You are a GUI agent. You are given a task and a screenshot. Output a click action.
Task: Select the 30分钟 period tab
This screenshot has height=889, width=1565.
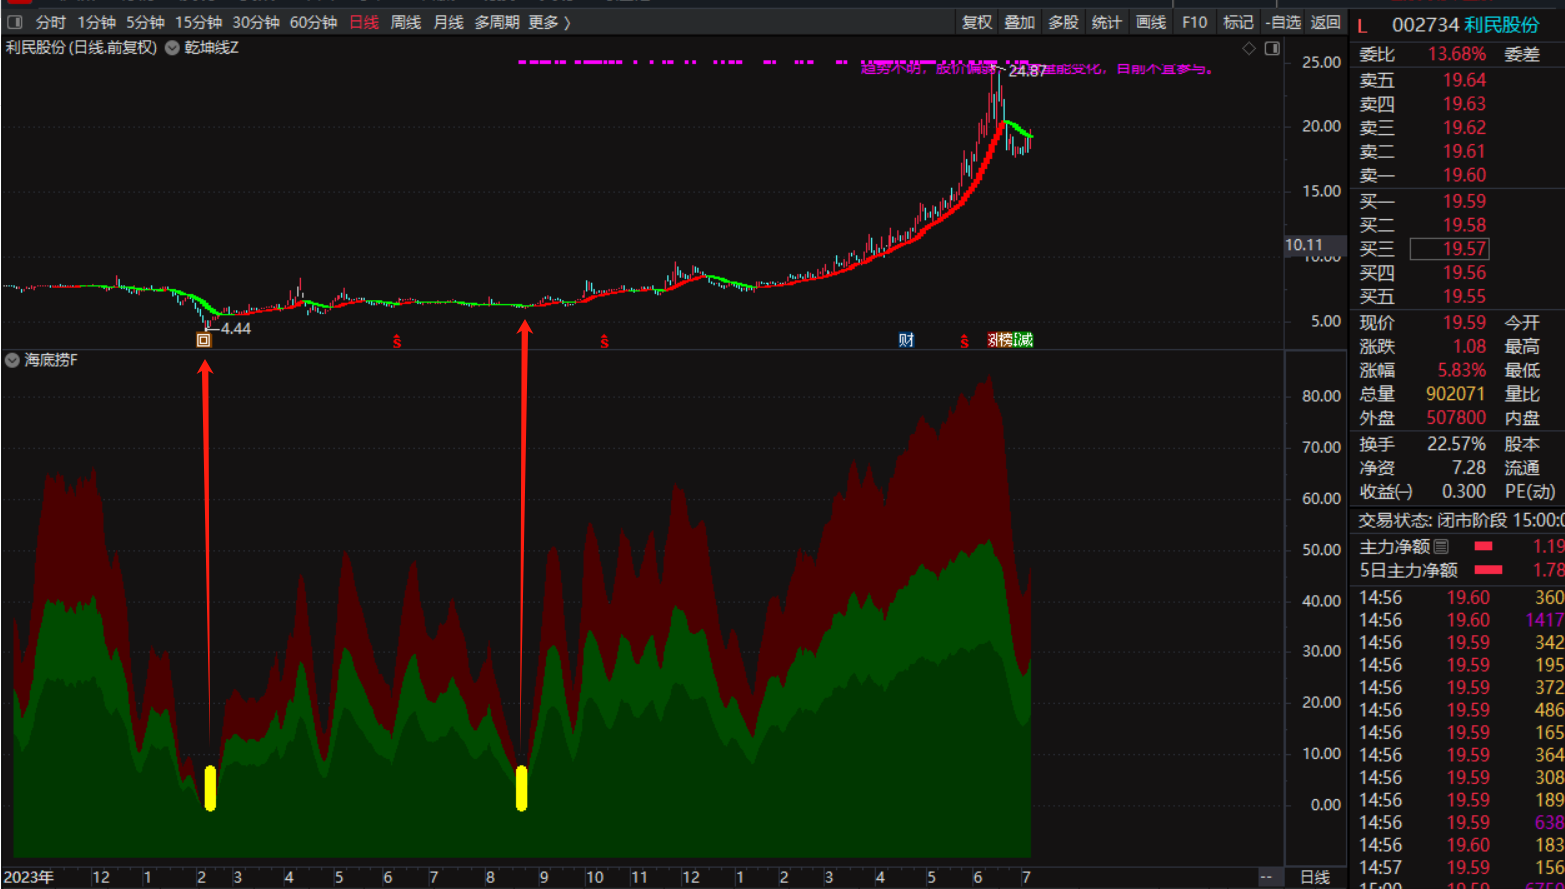pos(256,22)
